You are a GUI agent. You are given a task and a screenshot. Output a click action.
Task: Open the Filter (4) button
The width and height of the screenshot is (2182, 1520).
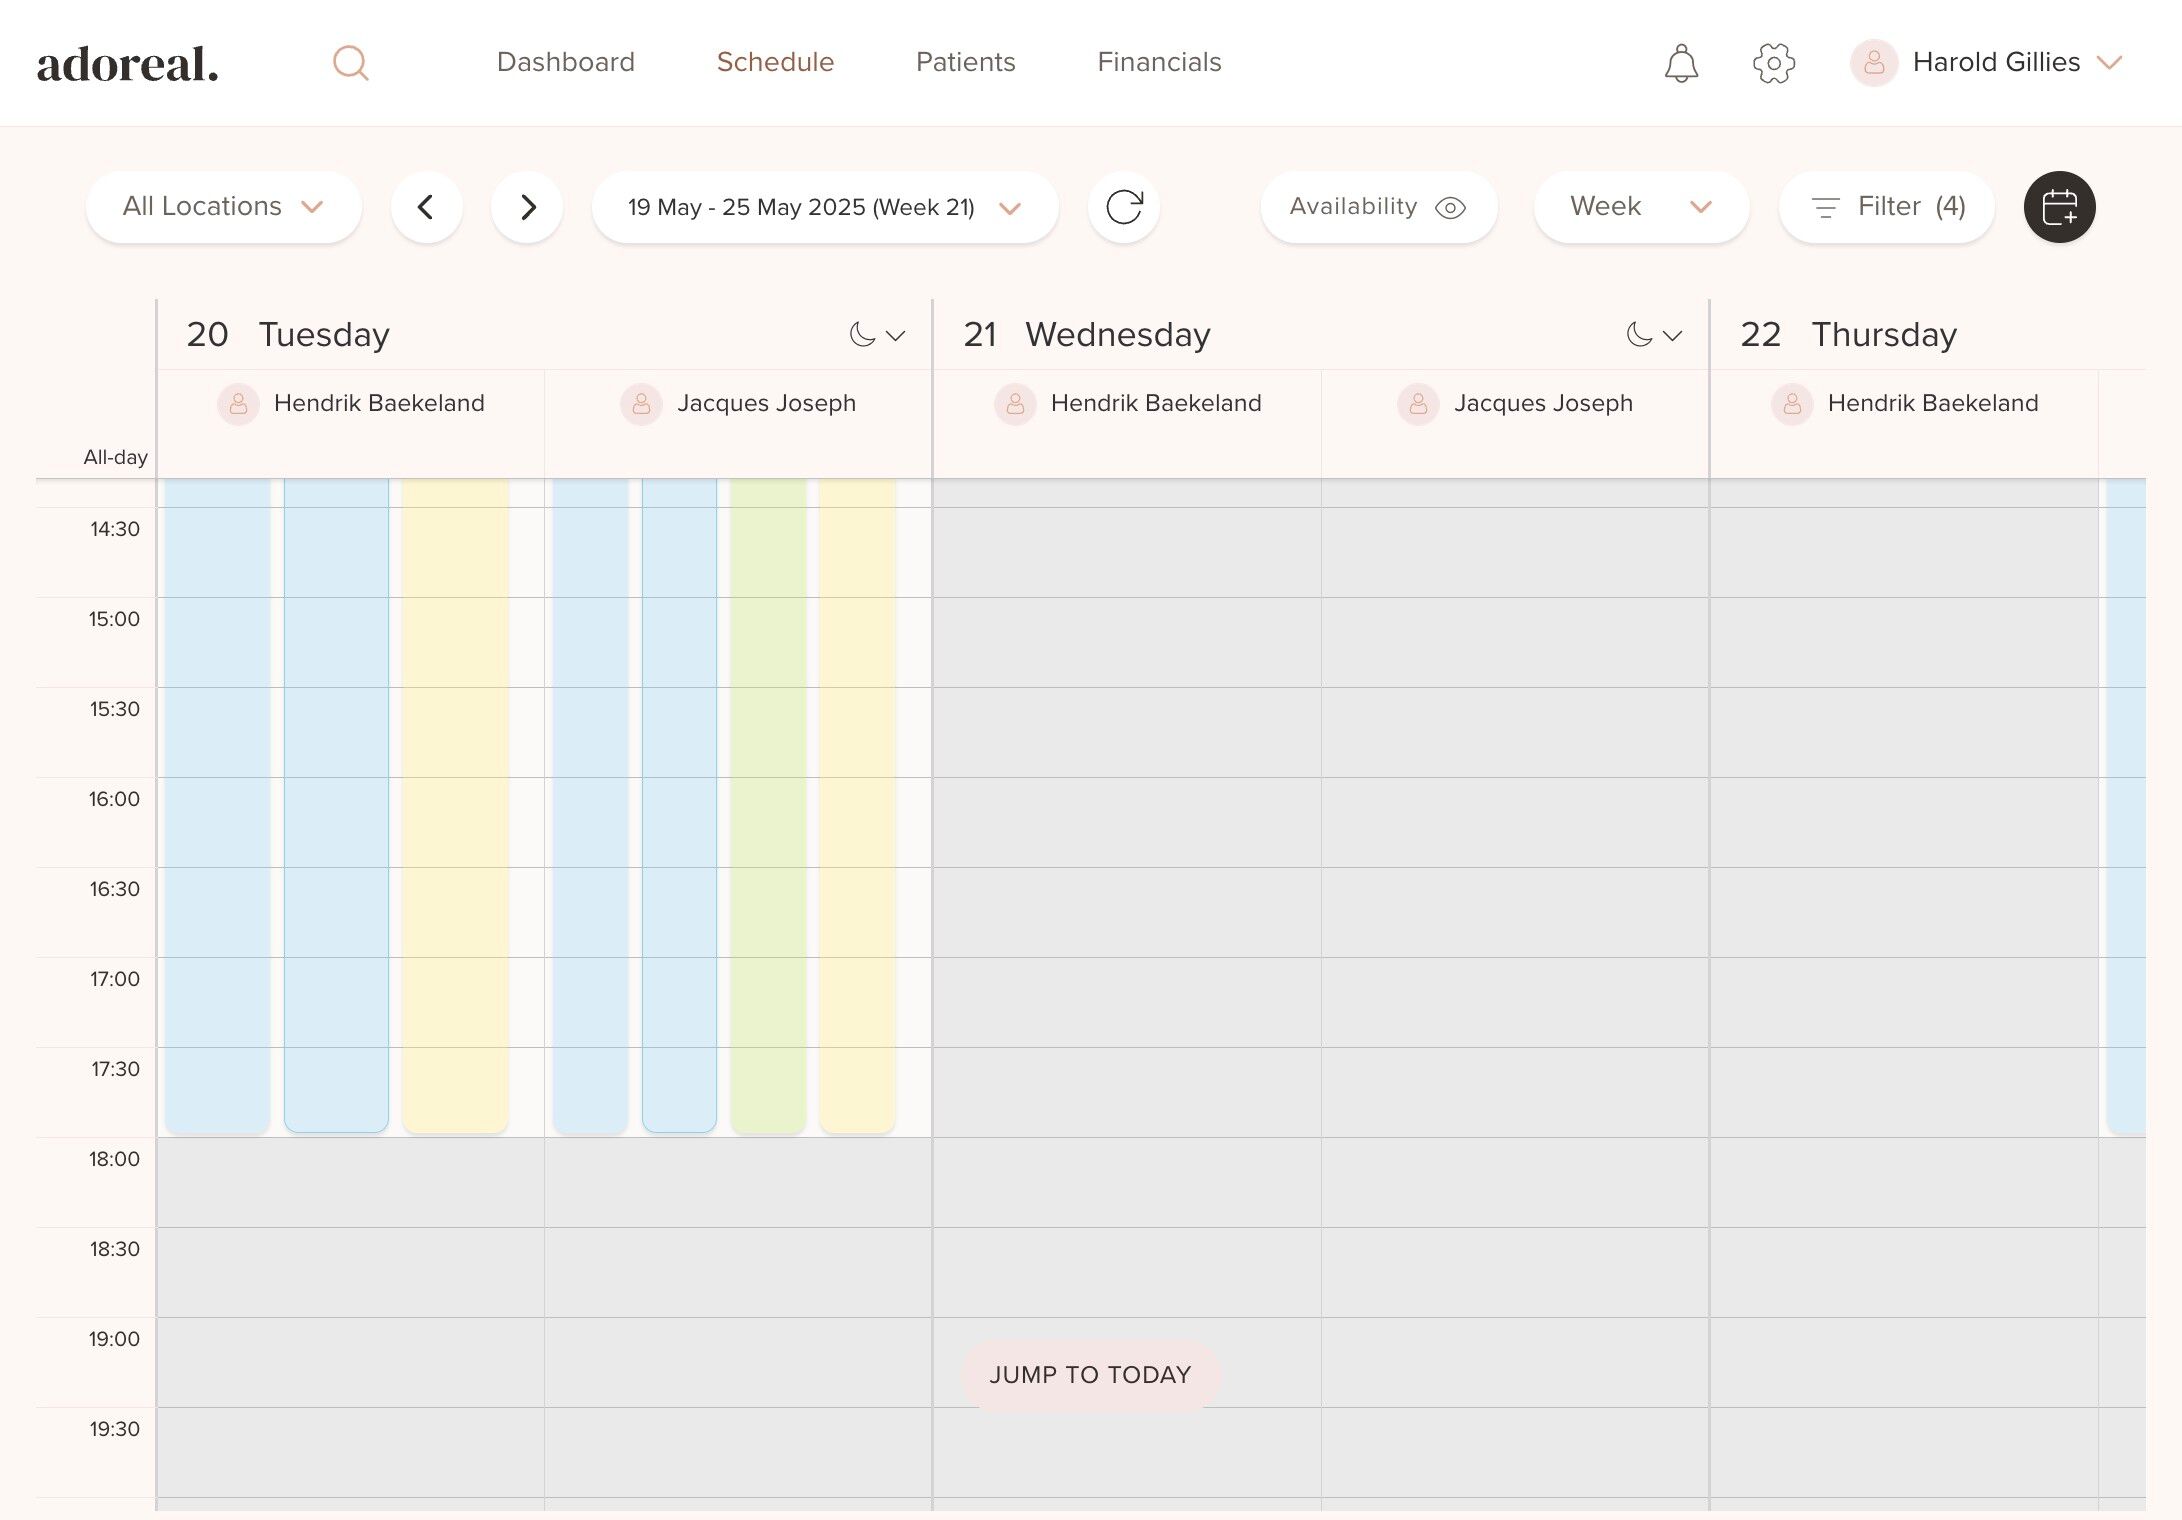1886,207
